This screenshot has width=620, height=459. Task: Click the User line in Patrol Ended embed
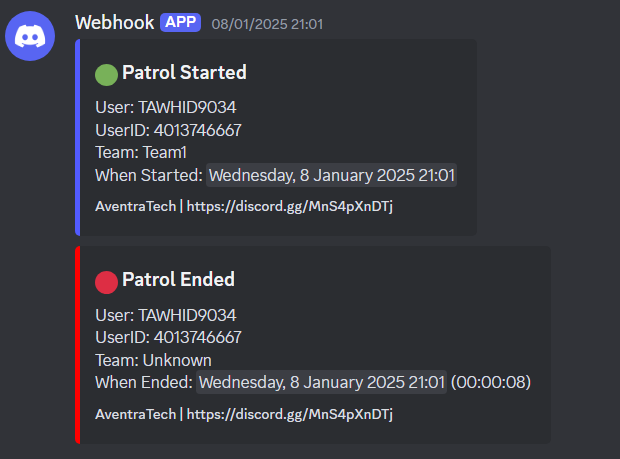pos(165,315)
